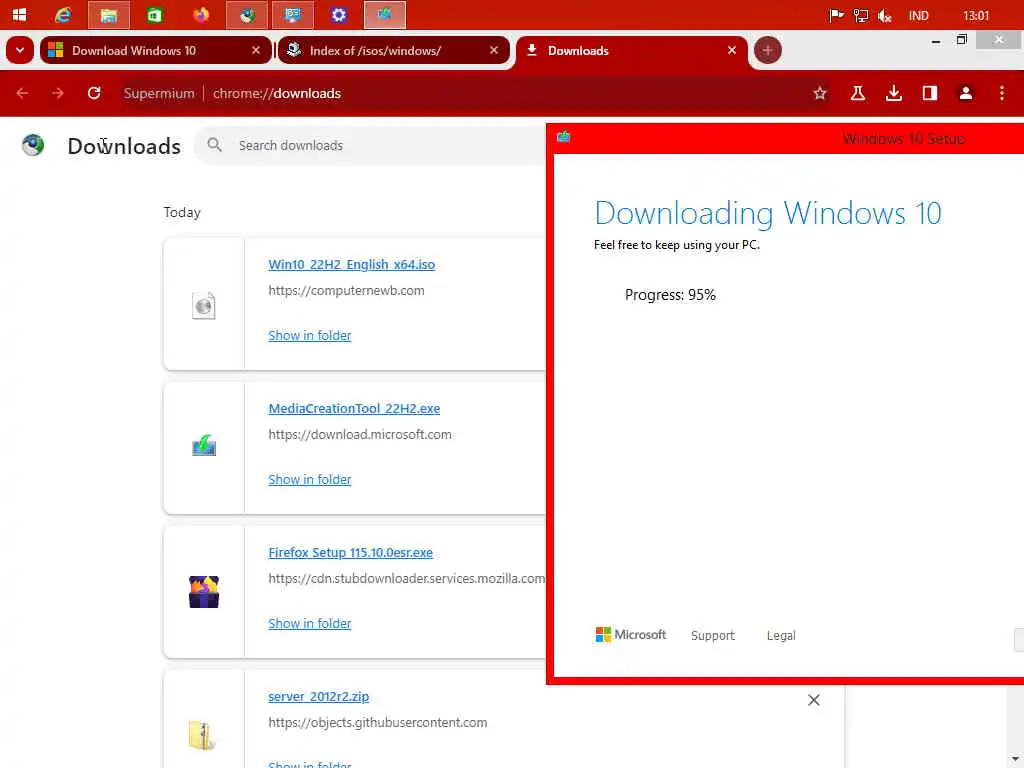Click the https://download.microsoft.com source text
The image size is (1024, 768).
pyautogui.click(x=359, y=435)
